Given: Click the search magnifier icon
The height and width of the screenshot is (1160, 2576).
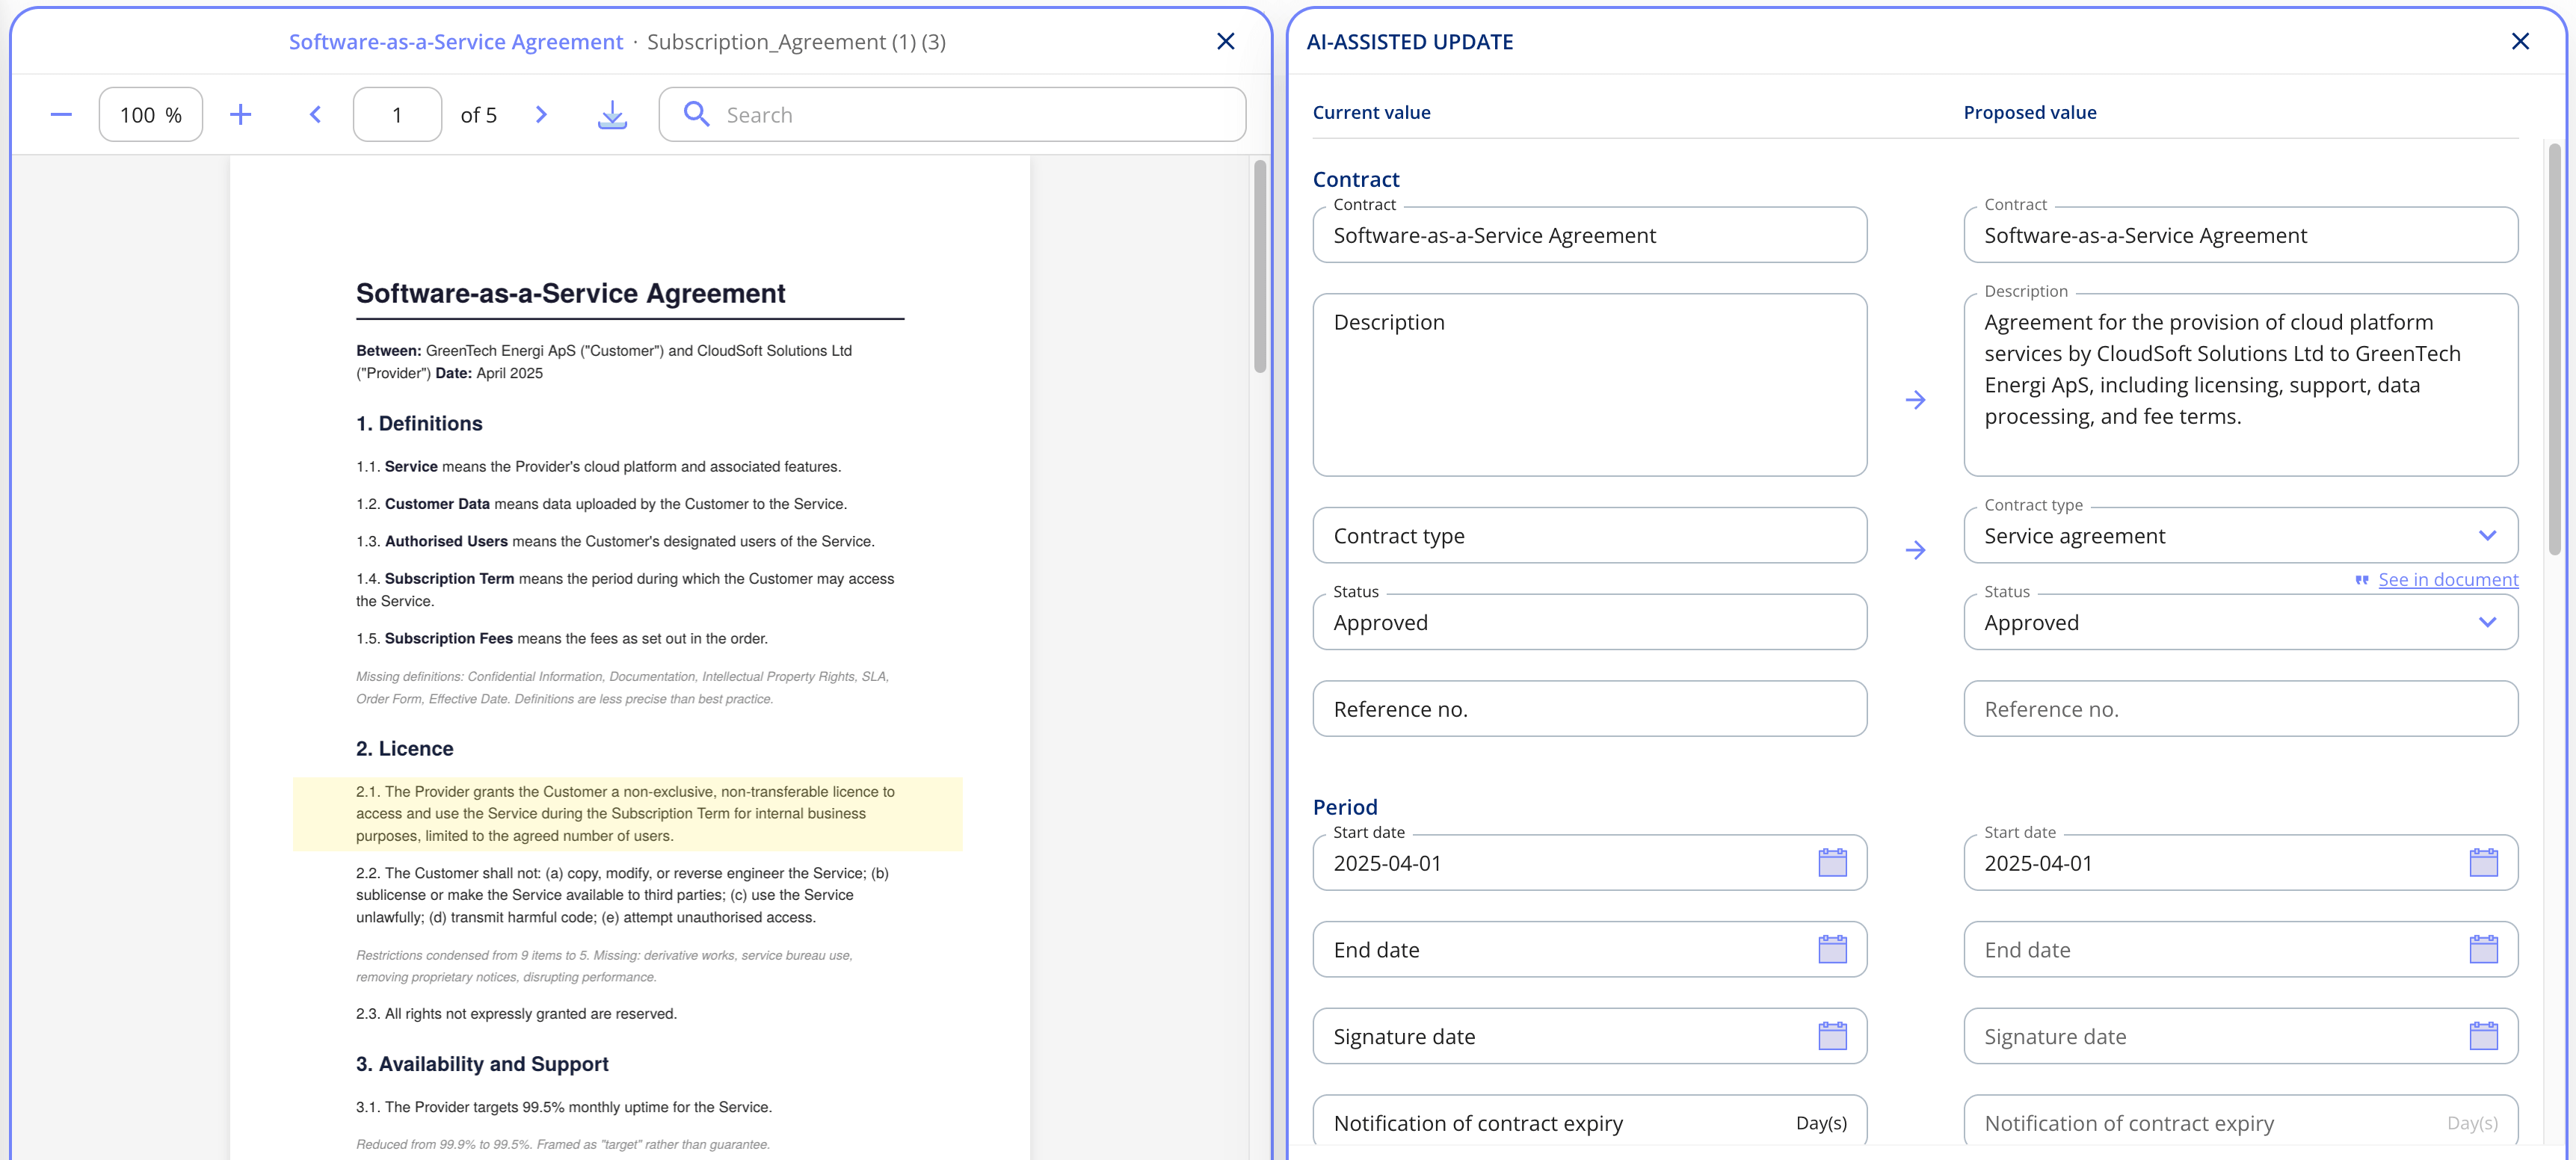Looking at the screenshot, I should (696, 114).
